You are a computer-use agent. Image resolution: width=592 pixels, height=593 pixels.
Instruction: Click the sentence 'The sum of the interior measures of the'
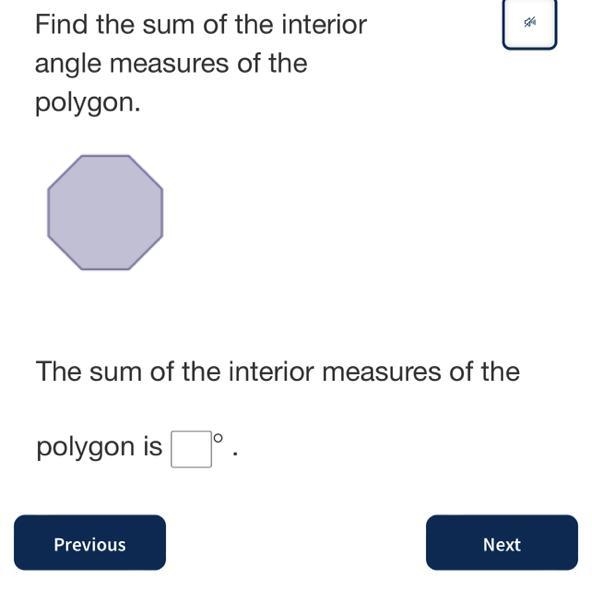pyautogui.click(x=278, y=371)
